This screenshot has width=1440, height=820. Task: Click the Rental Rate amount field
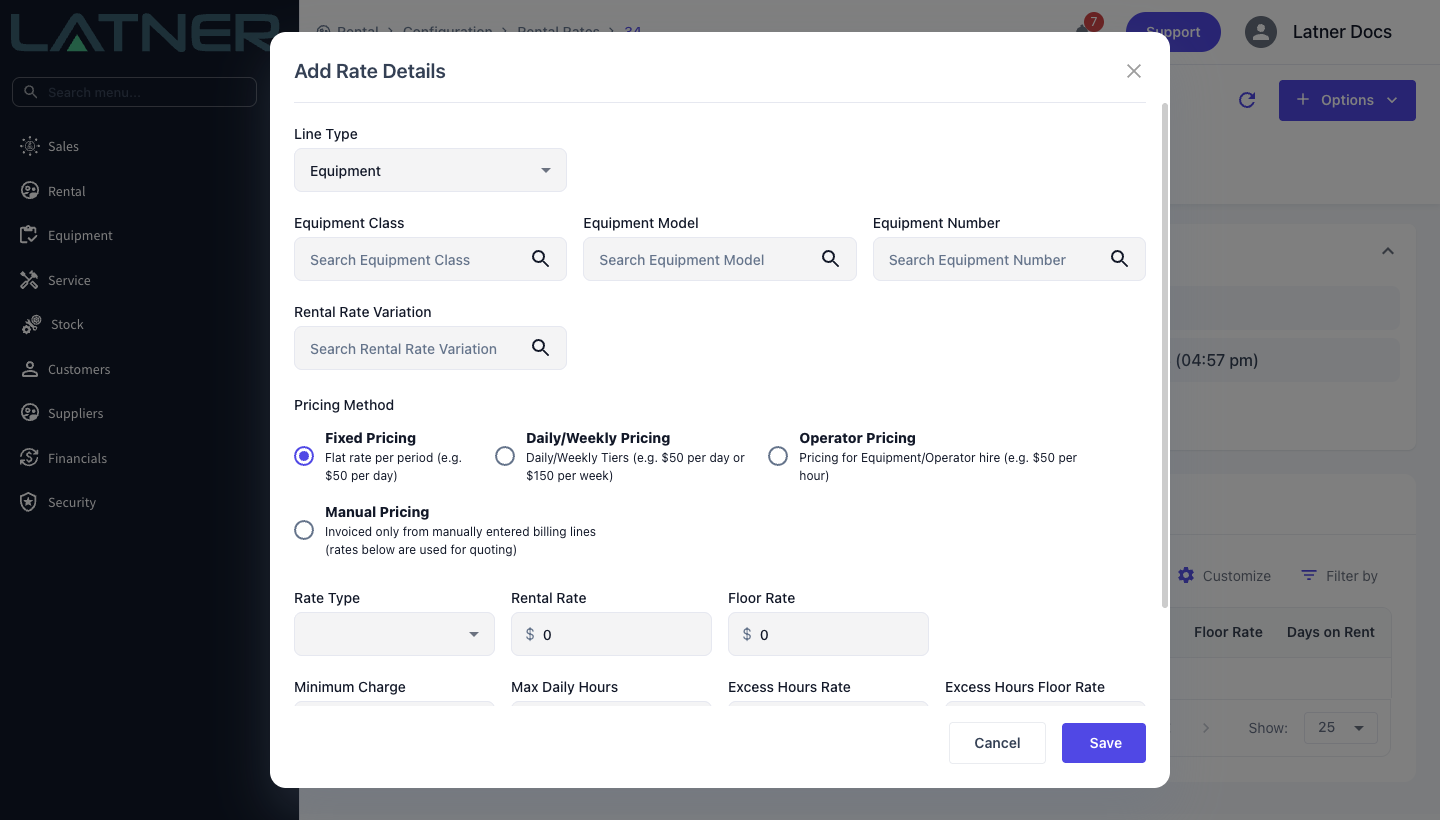click(611, 634)
